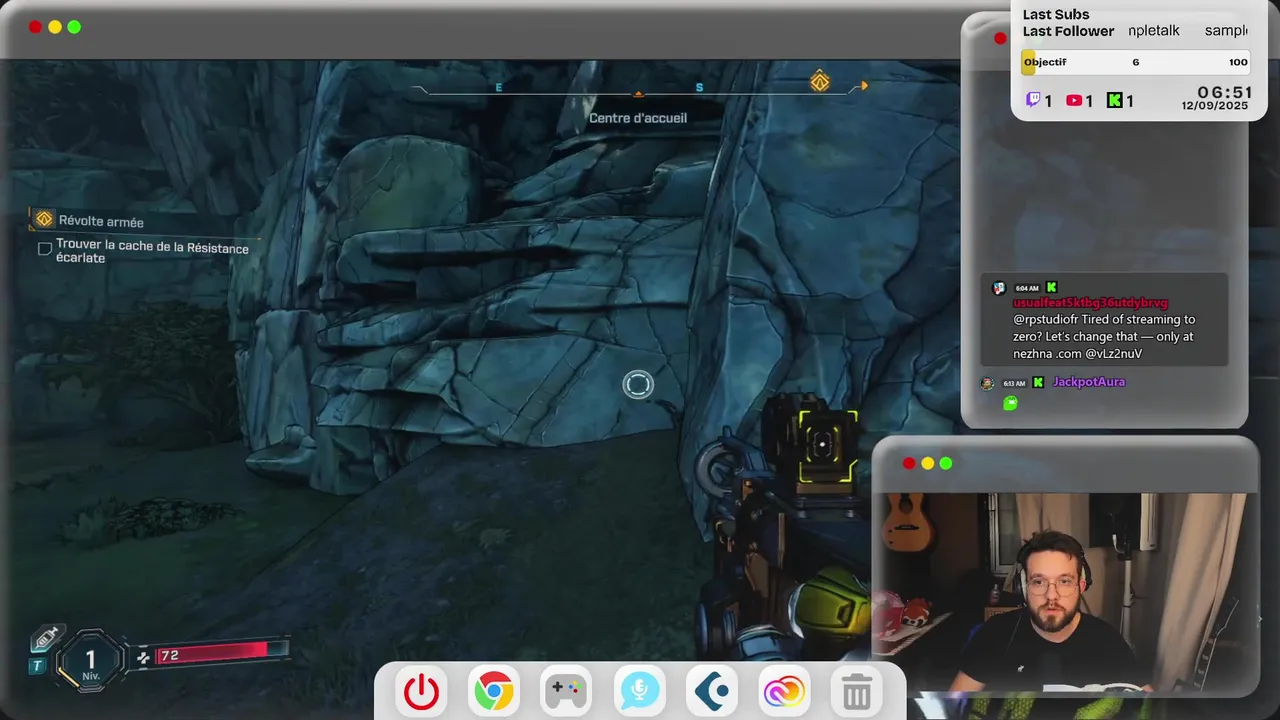
Task: Click the red health bar
Action: point(222,653)
